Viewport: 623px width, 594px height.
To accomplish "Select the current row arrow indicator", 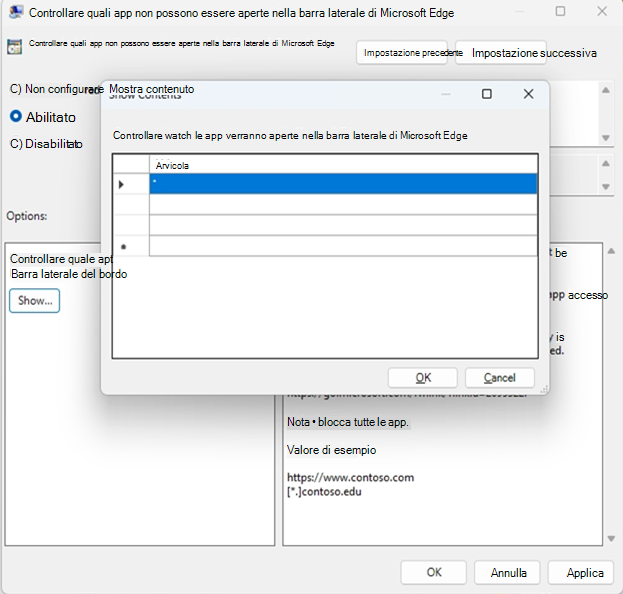I will tap(123, 184).
